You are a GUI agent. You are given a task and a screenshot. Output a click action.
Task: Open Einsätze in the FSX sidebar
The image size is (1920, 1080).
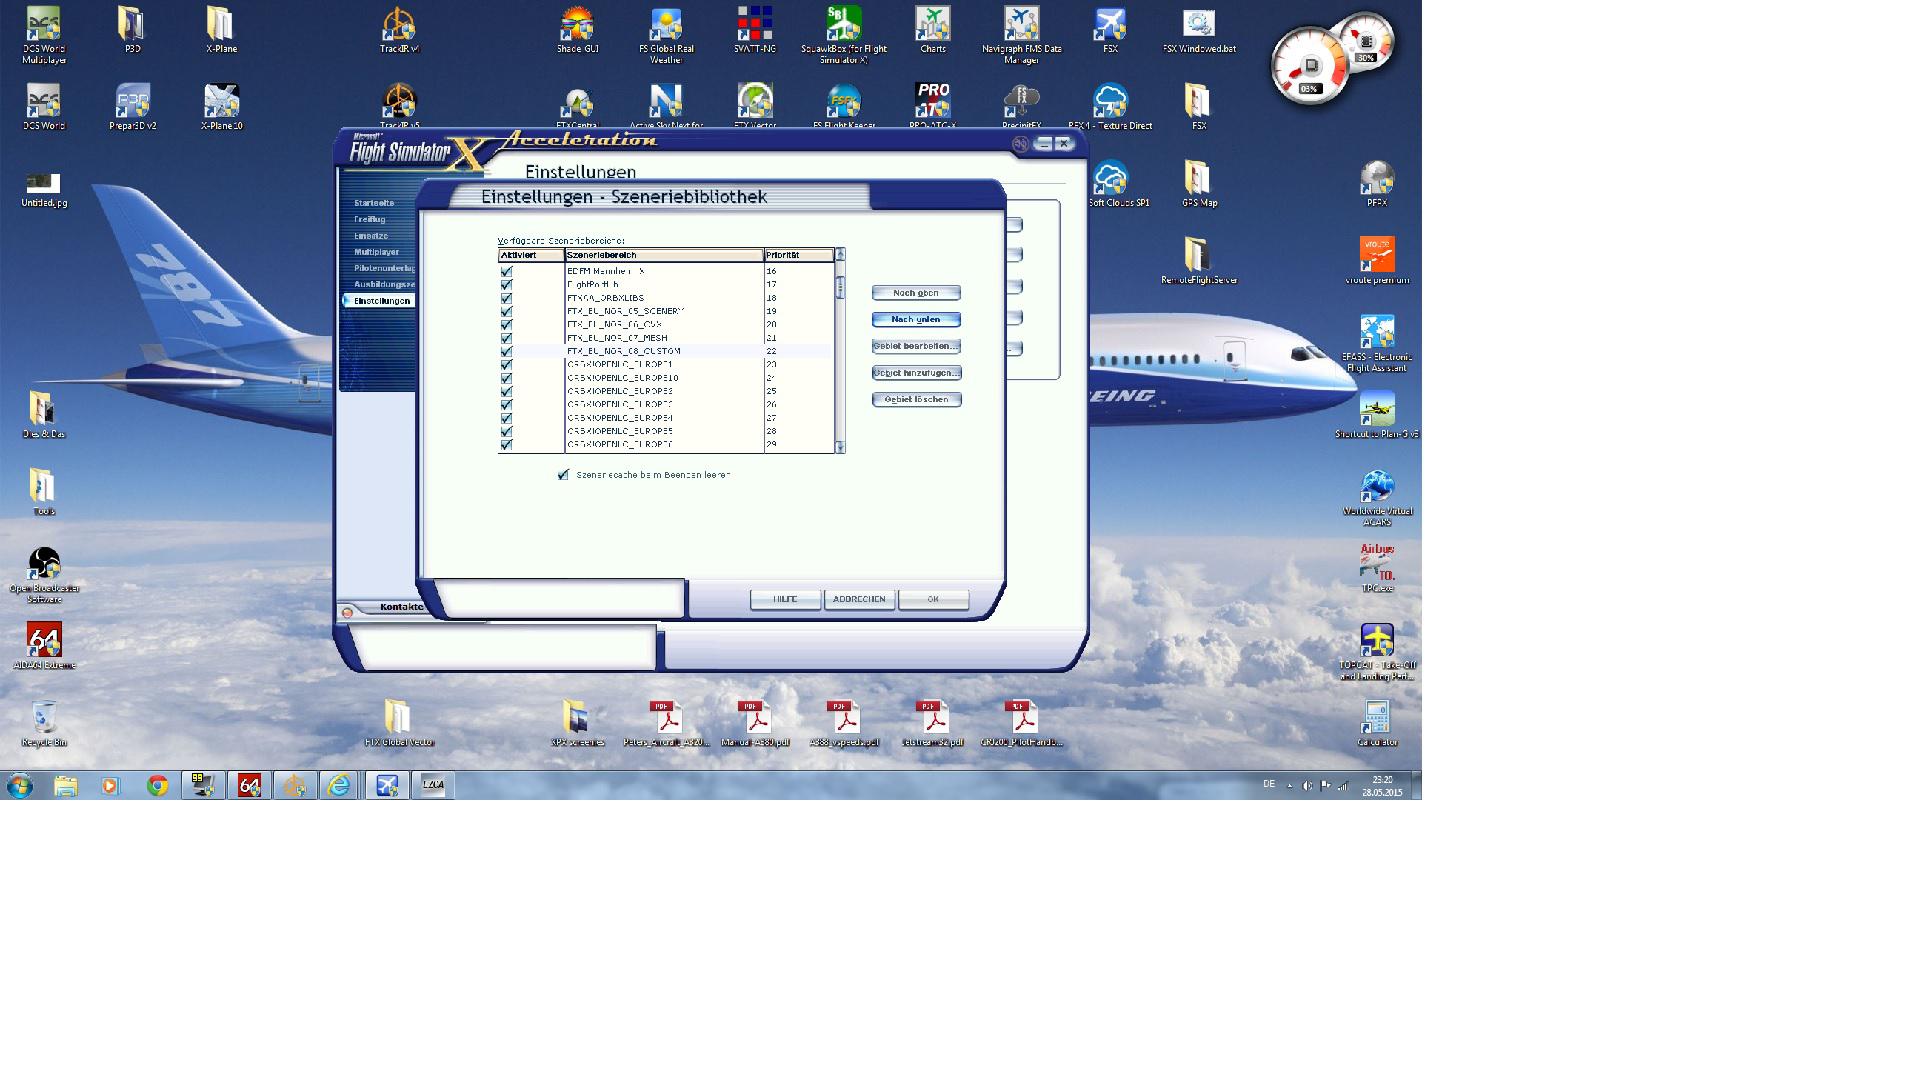[x=370, y=236]
